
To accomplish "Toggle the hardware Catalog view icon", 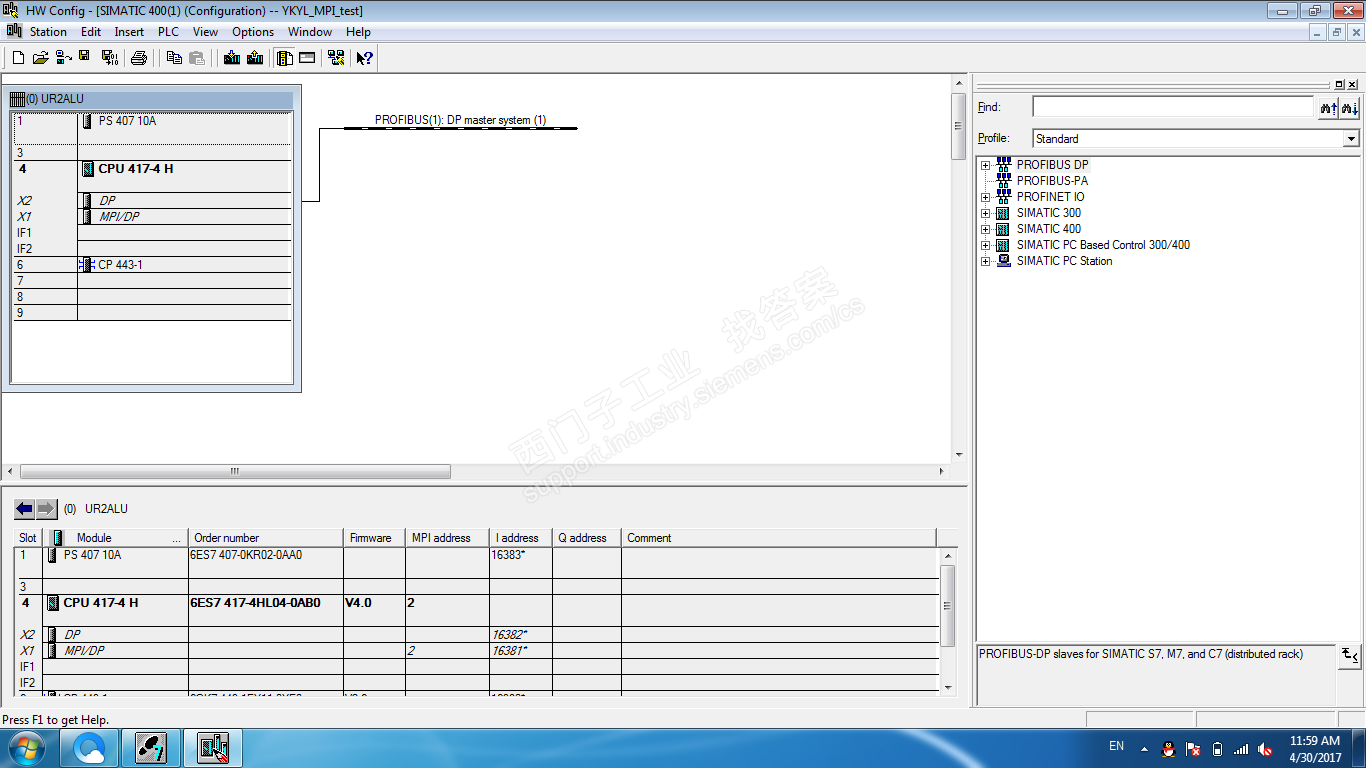I will (285, 58).
